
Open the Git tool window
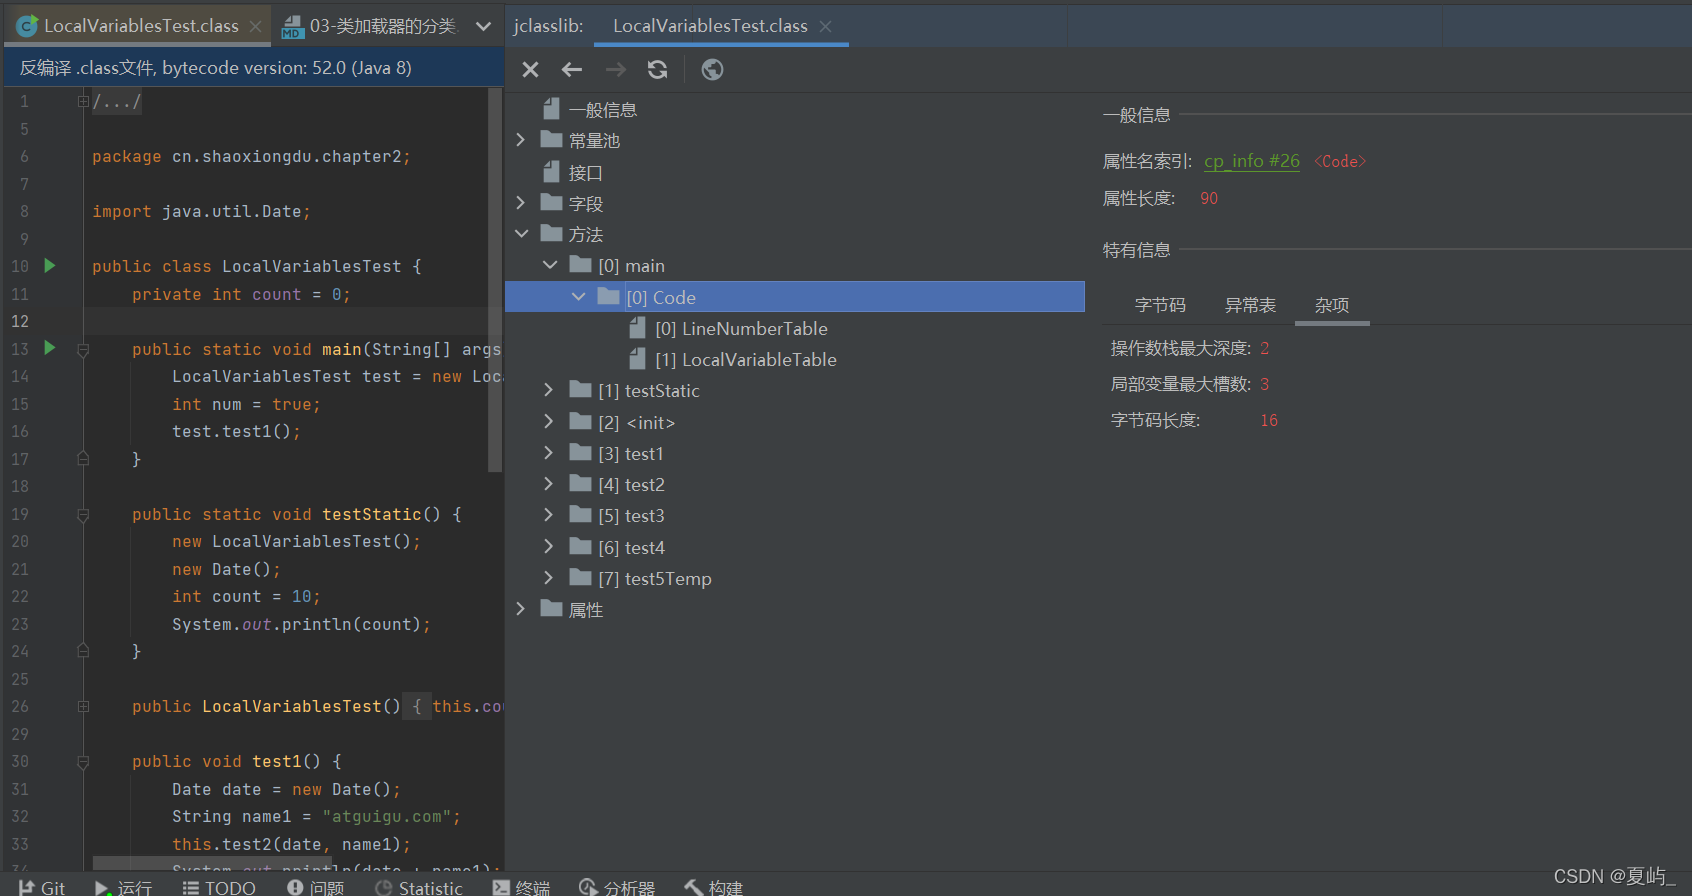pos(42,887)
